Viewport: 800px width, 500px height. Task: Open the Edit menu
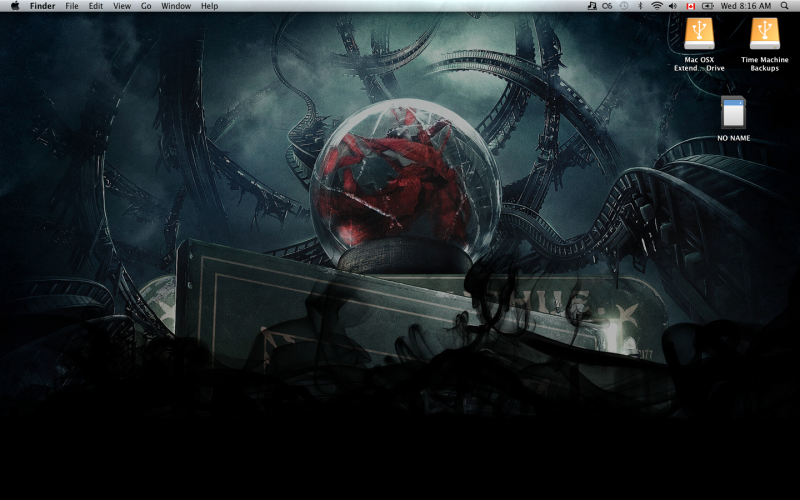click(x=95, y=6)
